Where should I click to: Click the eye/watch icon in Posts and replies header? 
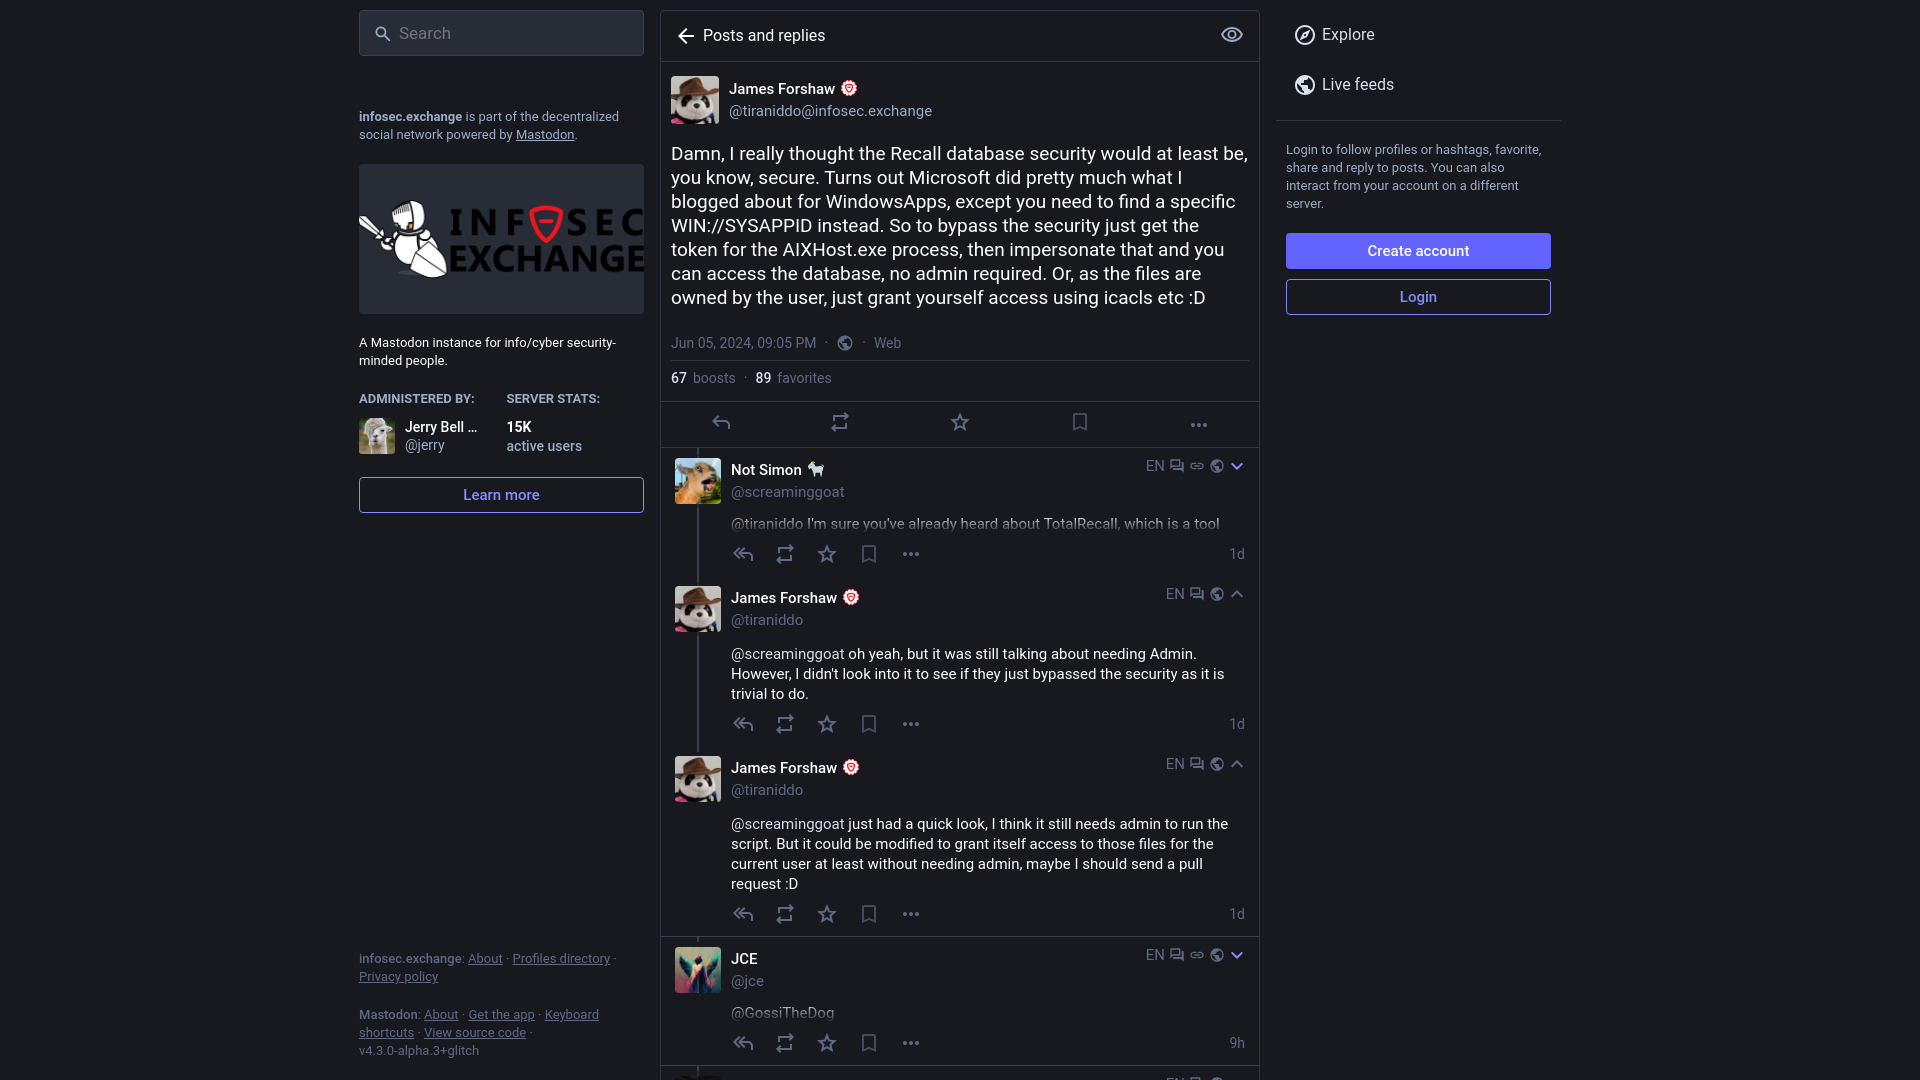click(x=1232, y=34)
